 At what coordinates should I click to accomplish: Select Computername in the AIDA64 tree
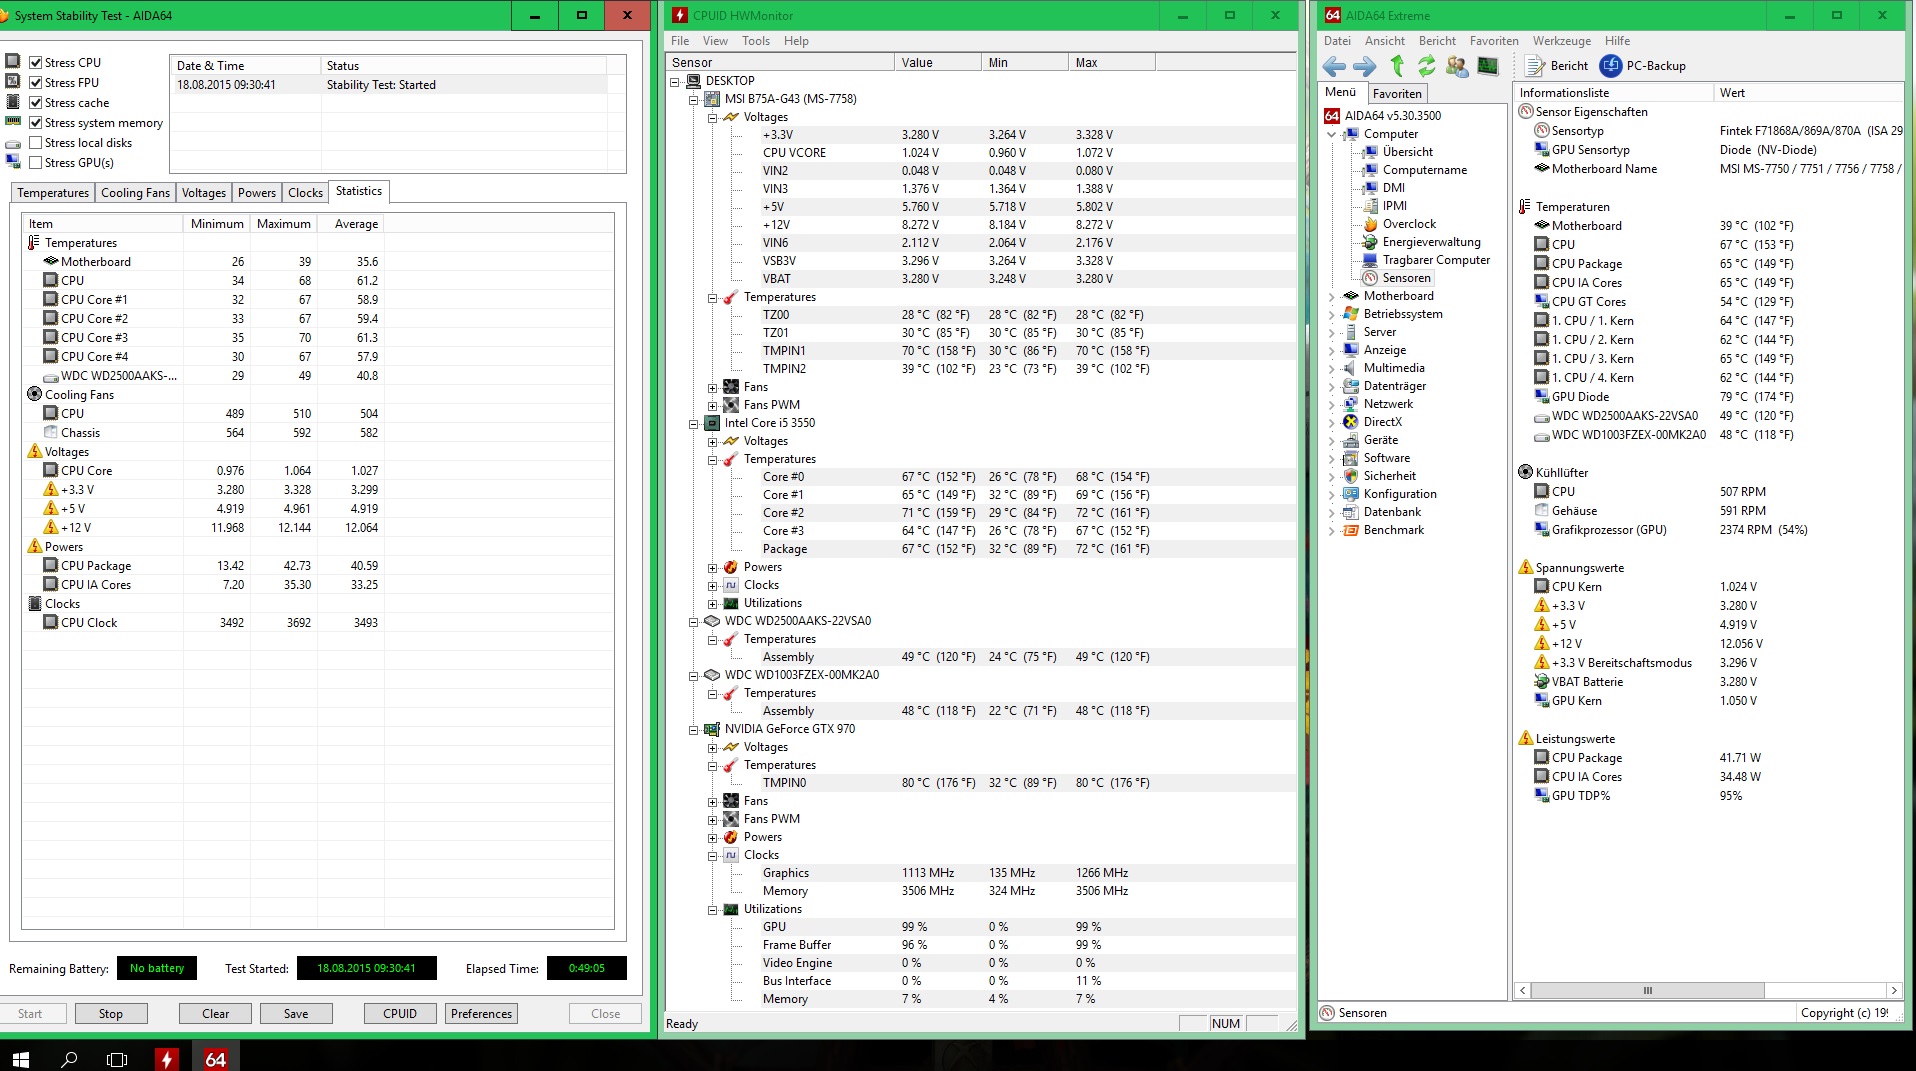1424,170
